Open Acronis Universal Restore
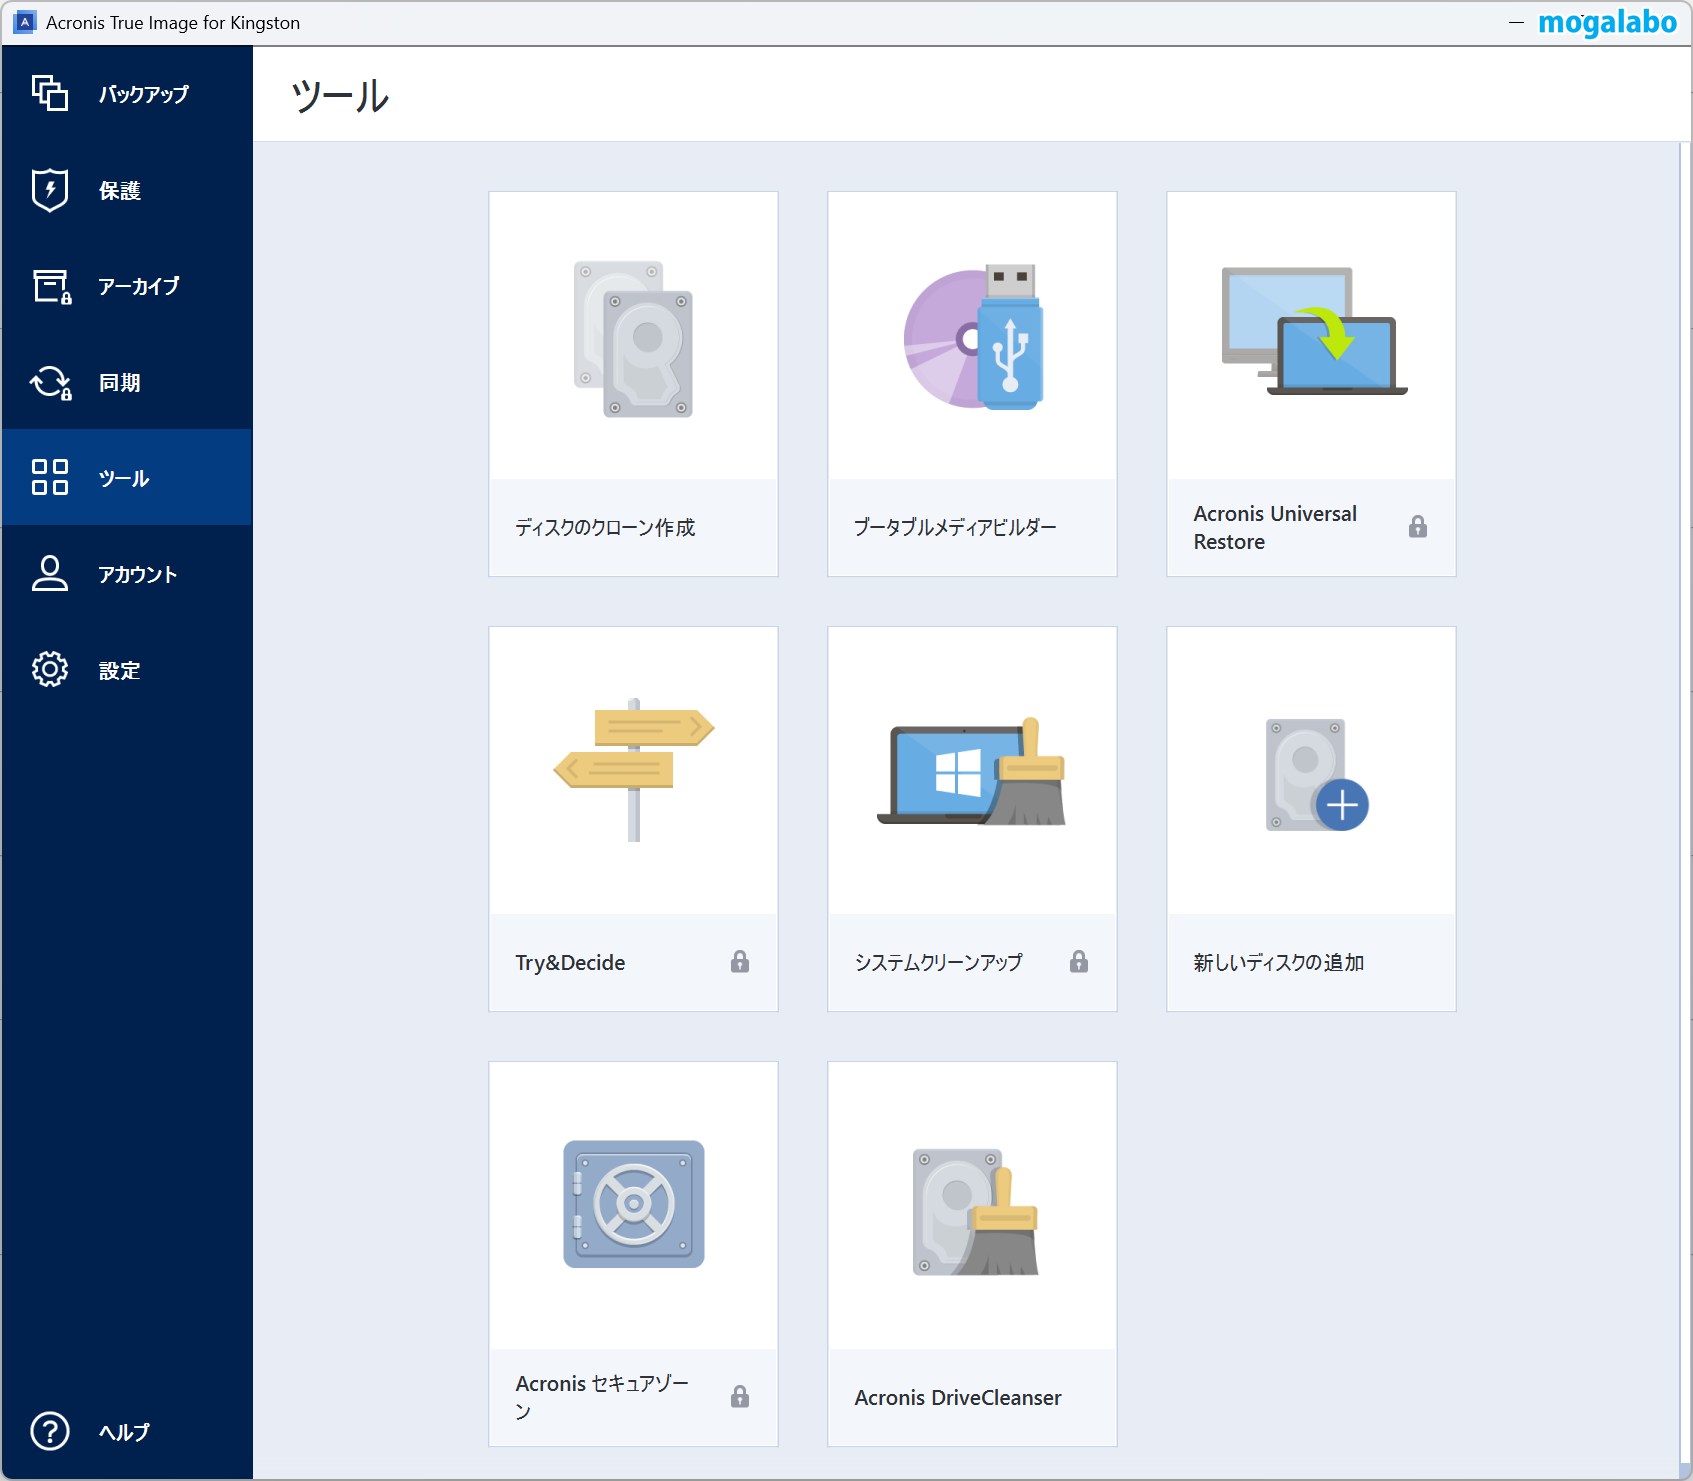The image size is (1693, 1481). coord(1310,383)
